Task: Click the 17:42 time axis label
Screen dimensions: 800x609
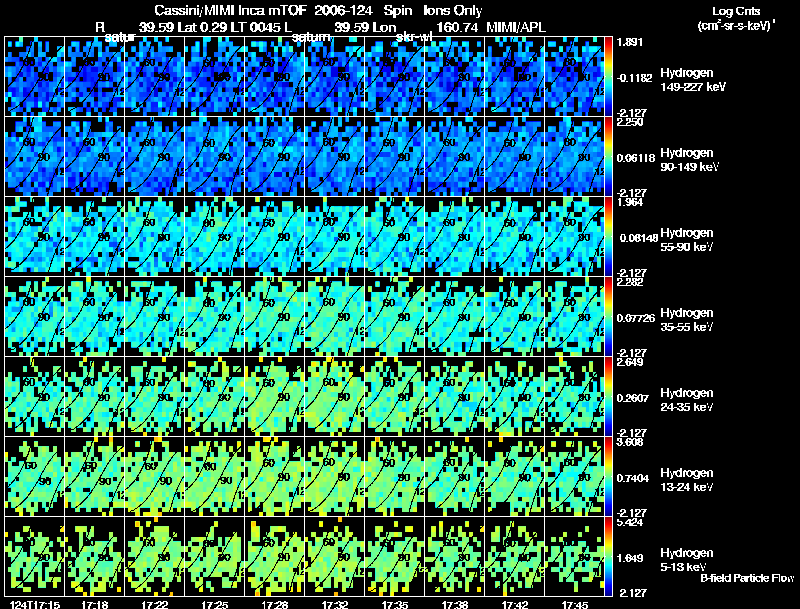Action: click(515, 605)
